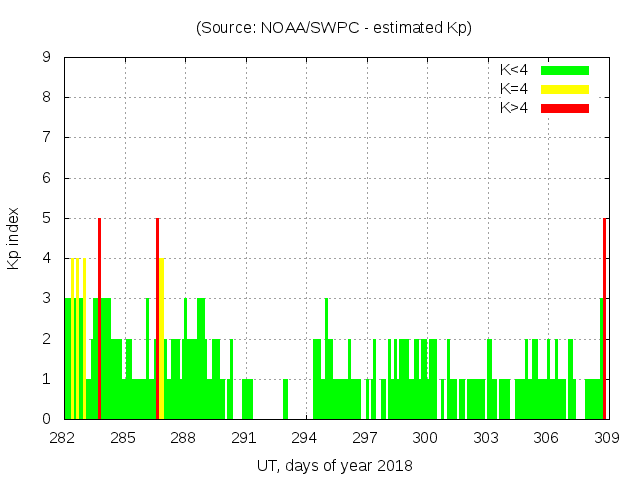This screenshot has width=640, height=480.
Task: Select the "K>4" legend text label
Action: pos(514,107)
